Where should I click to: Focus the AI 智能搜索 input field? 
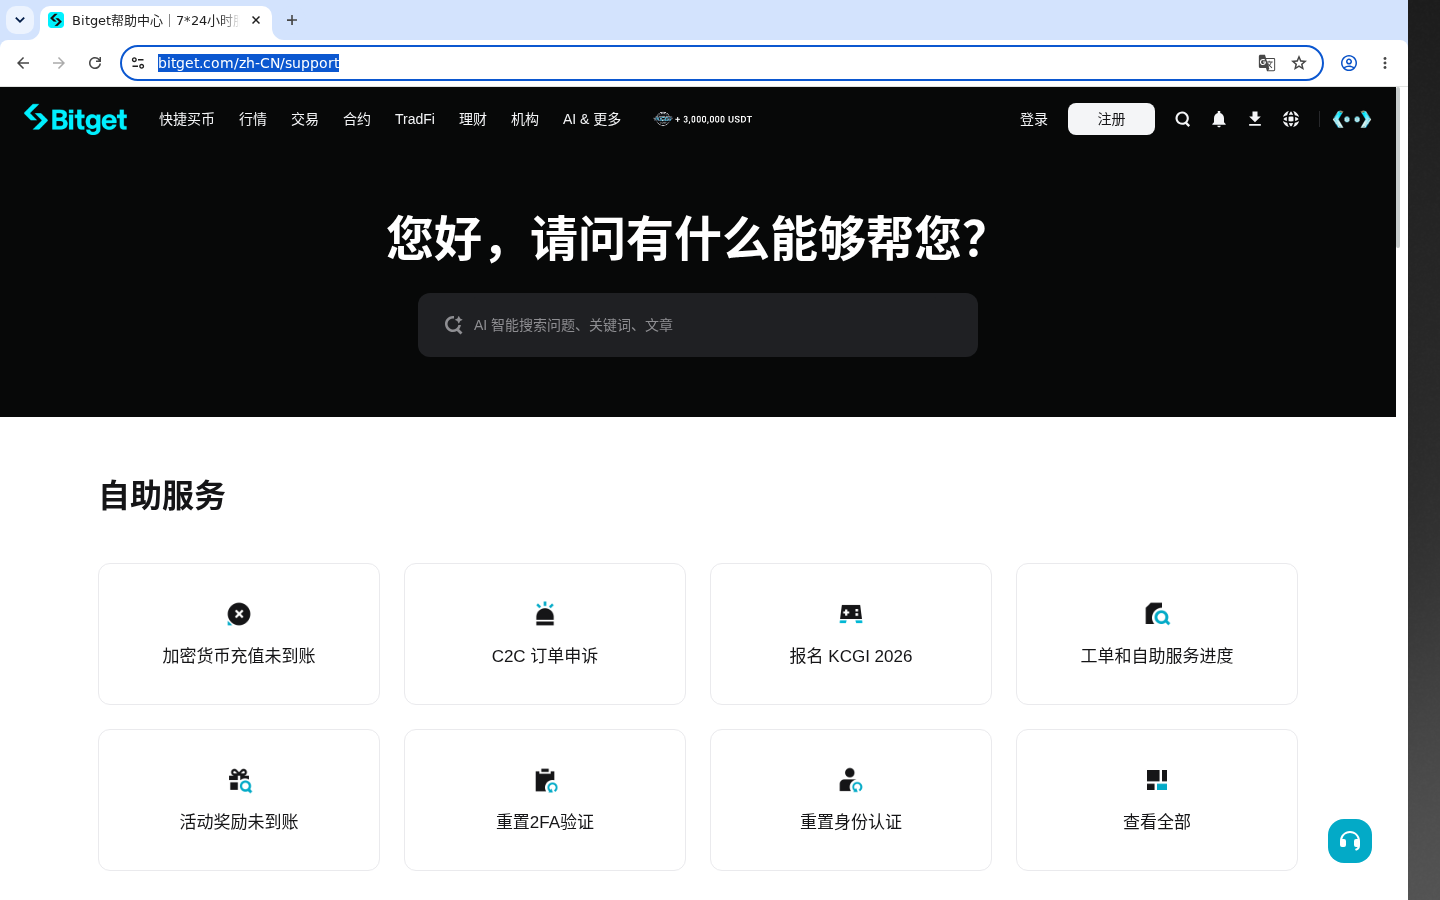click(x=698, y=325)
